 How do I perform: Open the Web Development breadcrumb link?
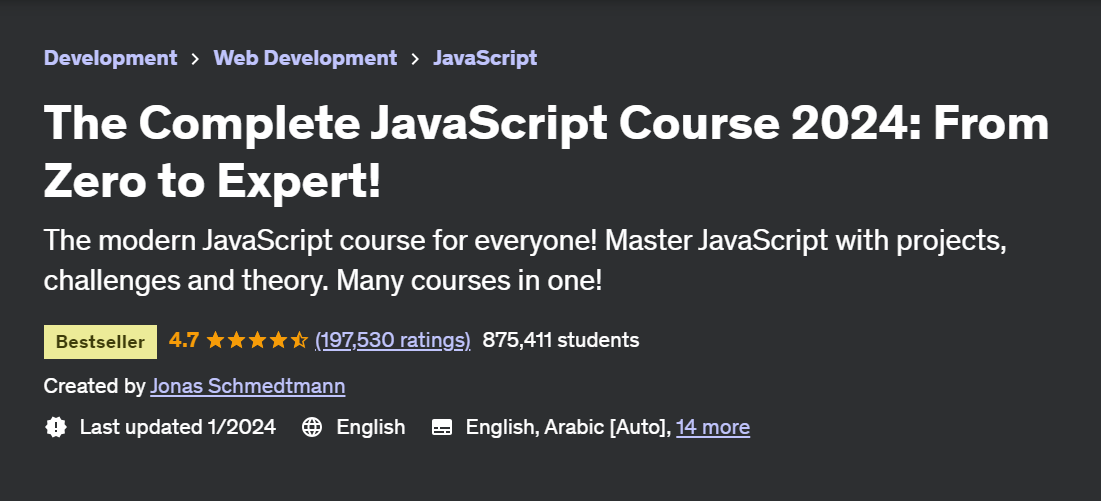(305, 58)
